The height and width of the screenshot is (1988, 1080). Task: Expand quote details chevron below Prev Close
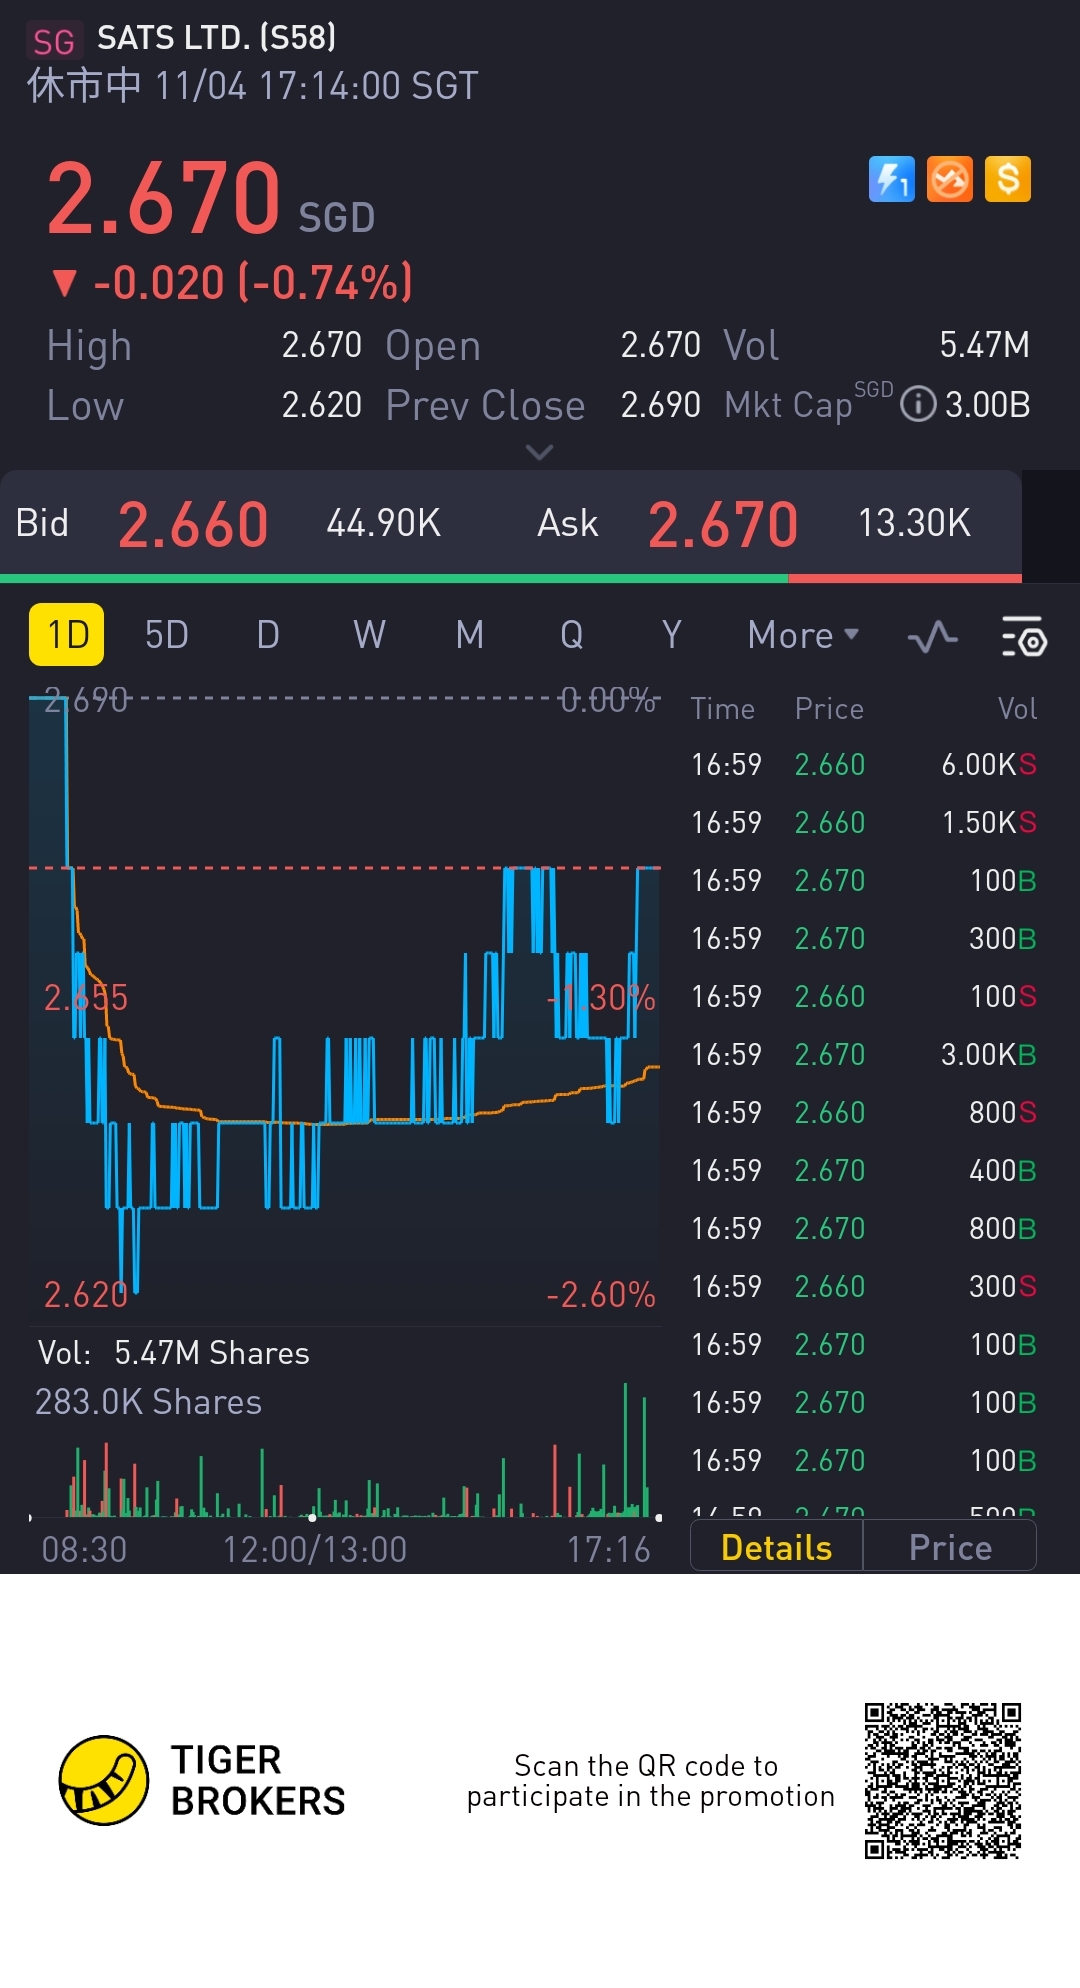pyautogui.click(x=539, y=453)
